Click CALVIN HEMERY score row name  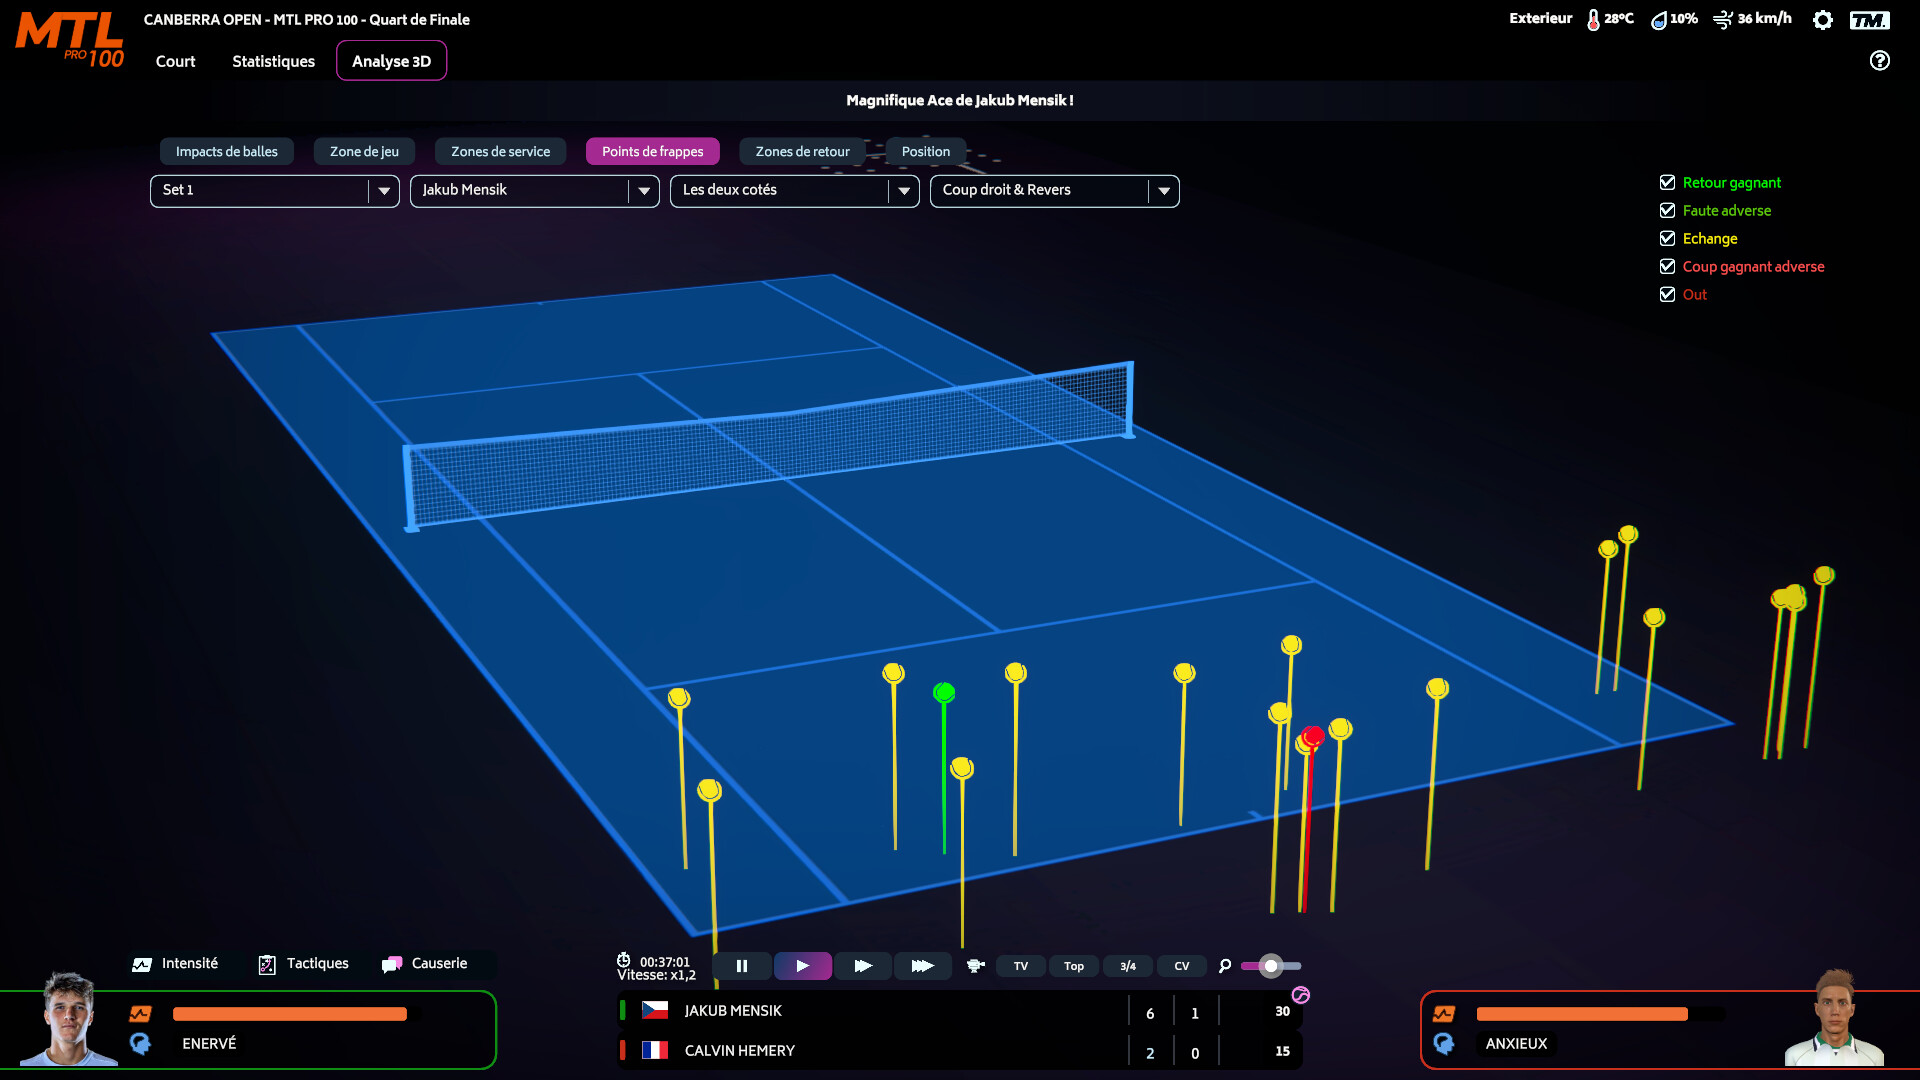pyautogui.click(x=740, y=1050)
